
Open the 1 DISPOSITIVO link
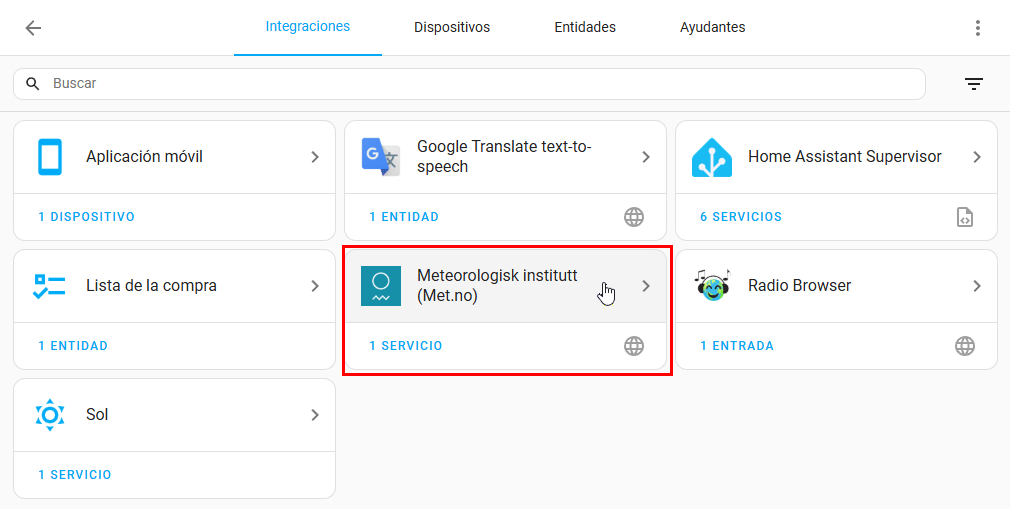pos(86,217)
